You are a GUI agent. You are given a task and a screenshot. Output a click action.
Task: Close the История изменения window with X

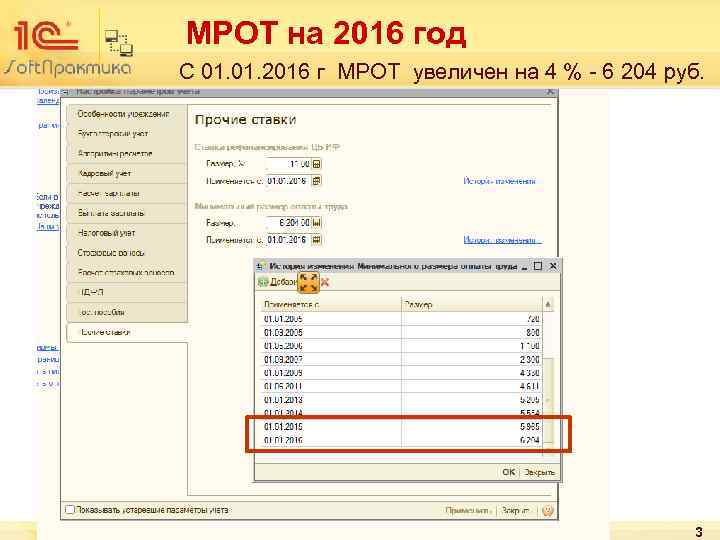tap(553, 266)
